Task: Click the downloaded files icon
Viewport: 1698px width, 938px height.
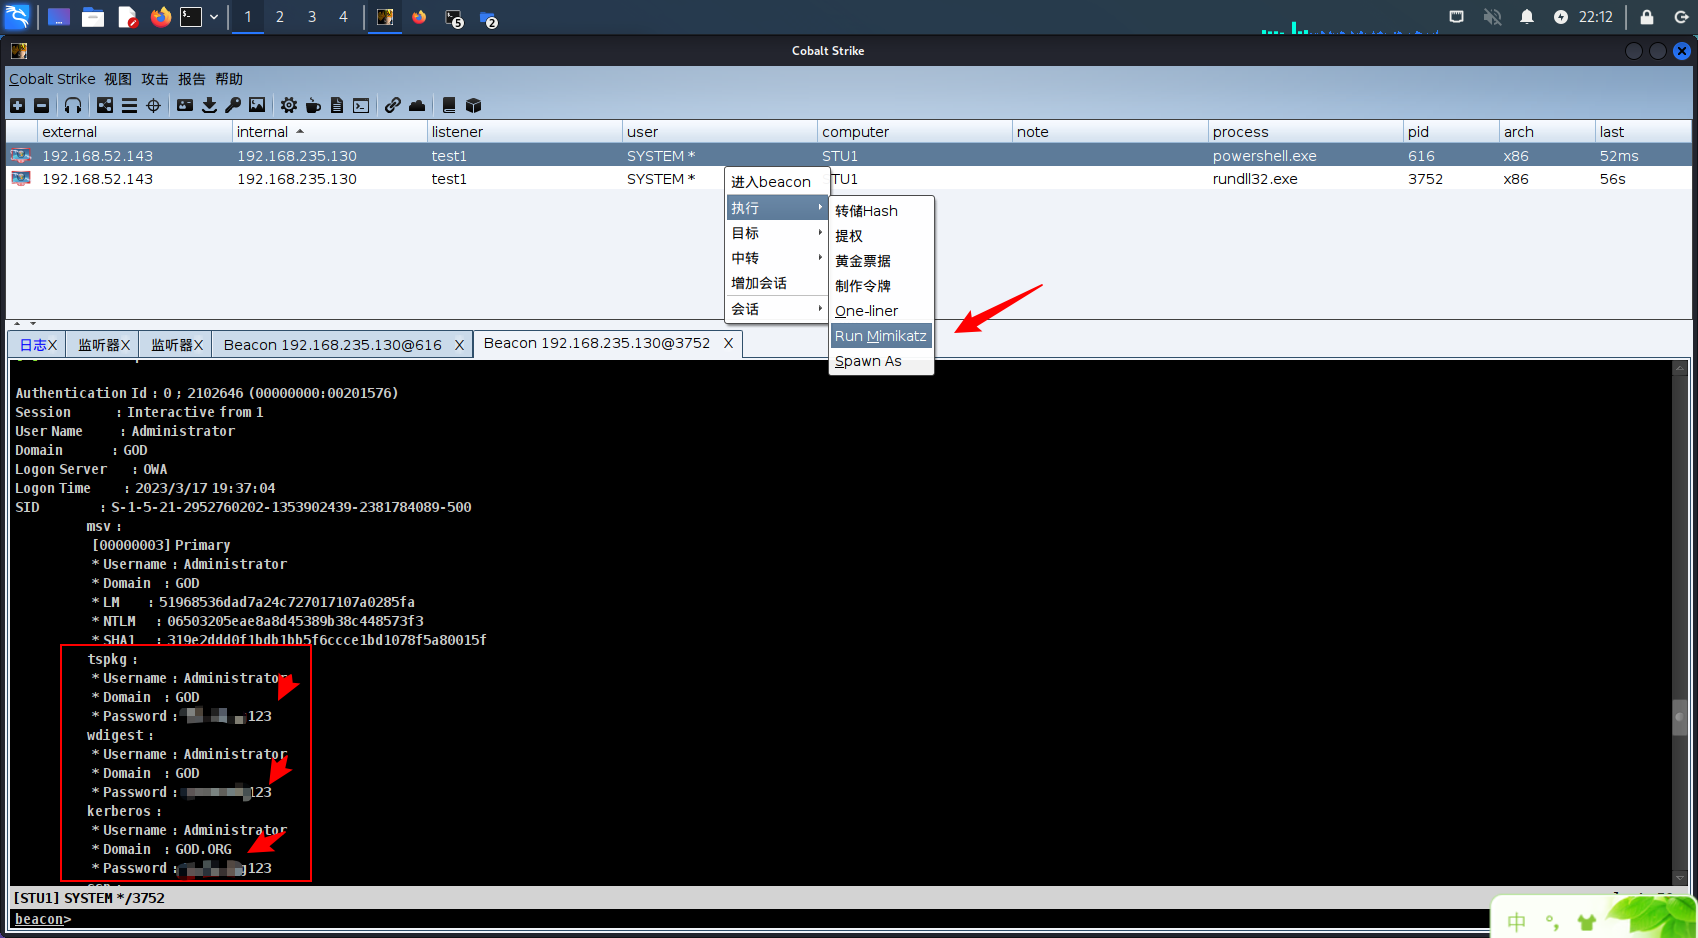Action: 209,105
